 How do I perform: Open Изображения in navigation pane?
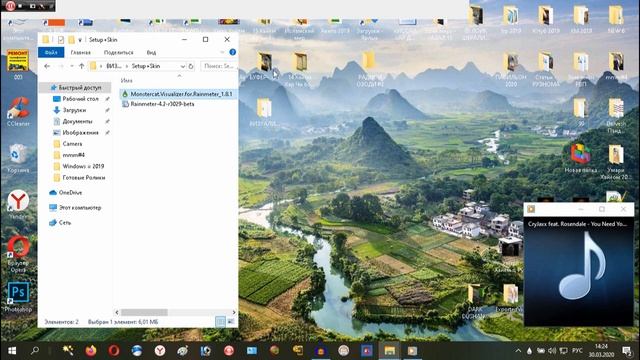point(80,133)
